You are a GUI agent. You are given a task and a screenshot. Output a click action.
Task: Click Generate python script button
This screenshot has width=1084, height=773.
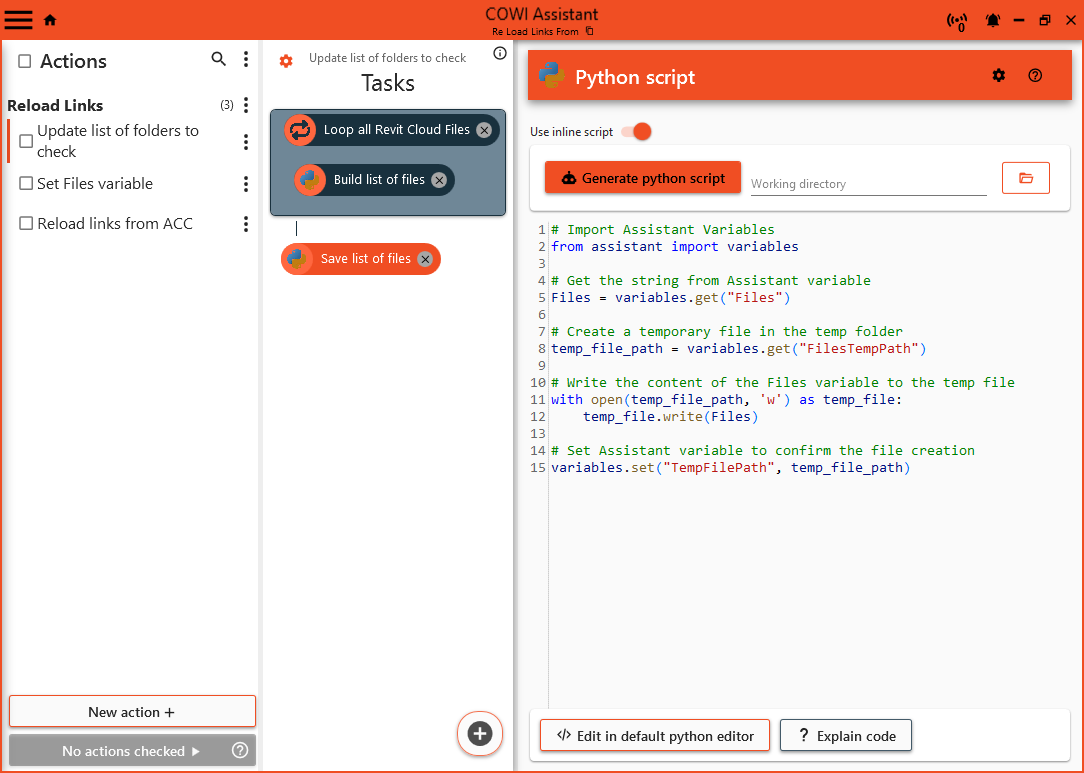[x=642, y=178]
